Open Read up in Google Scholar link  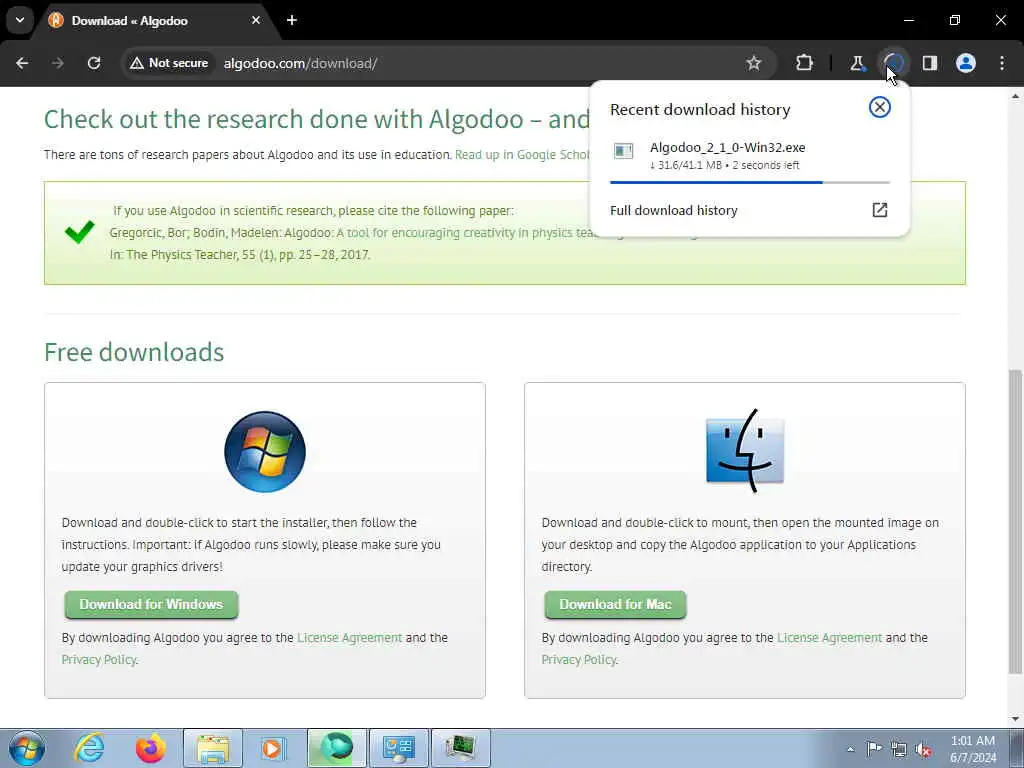pos(522,155)
